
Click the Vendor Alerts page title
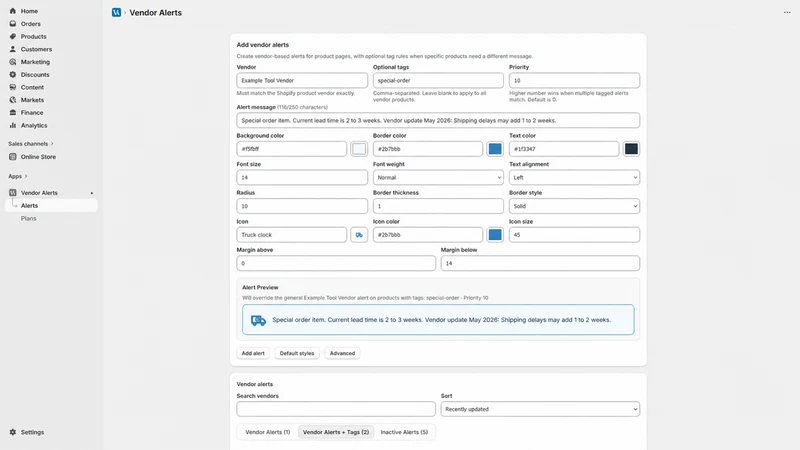[156, 13]
